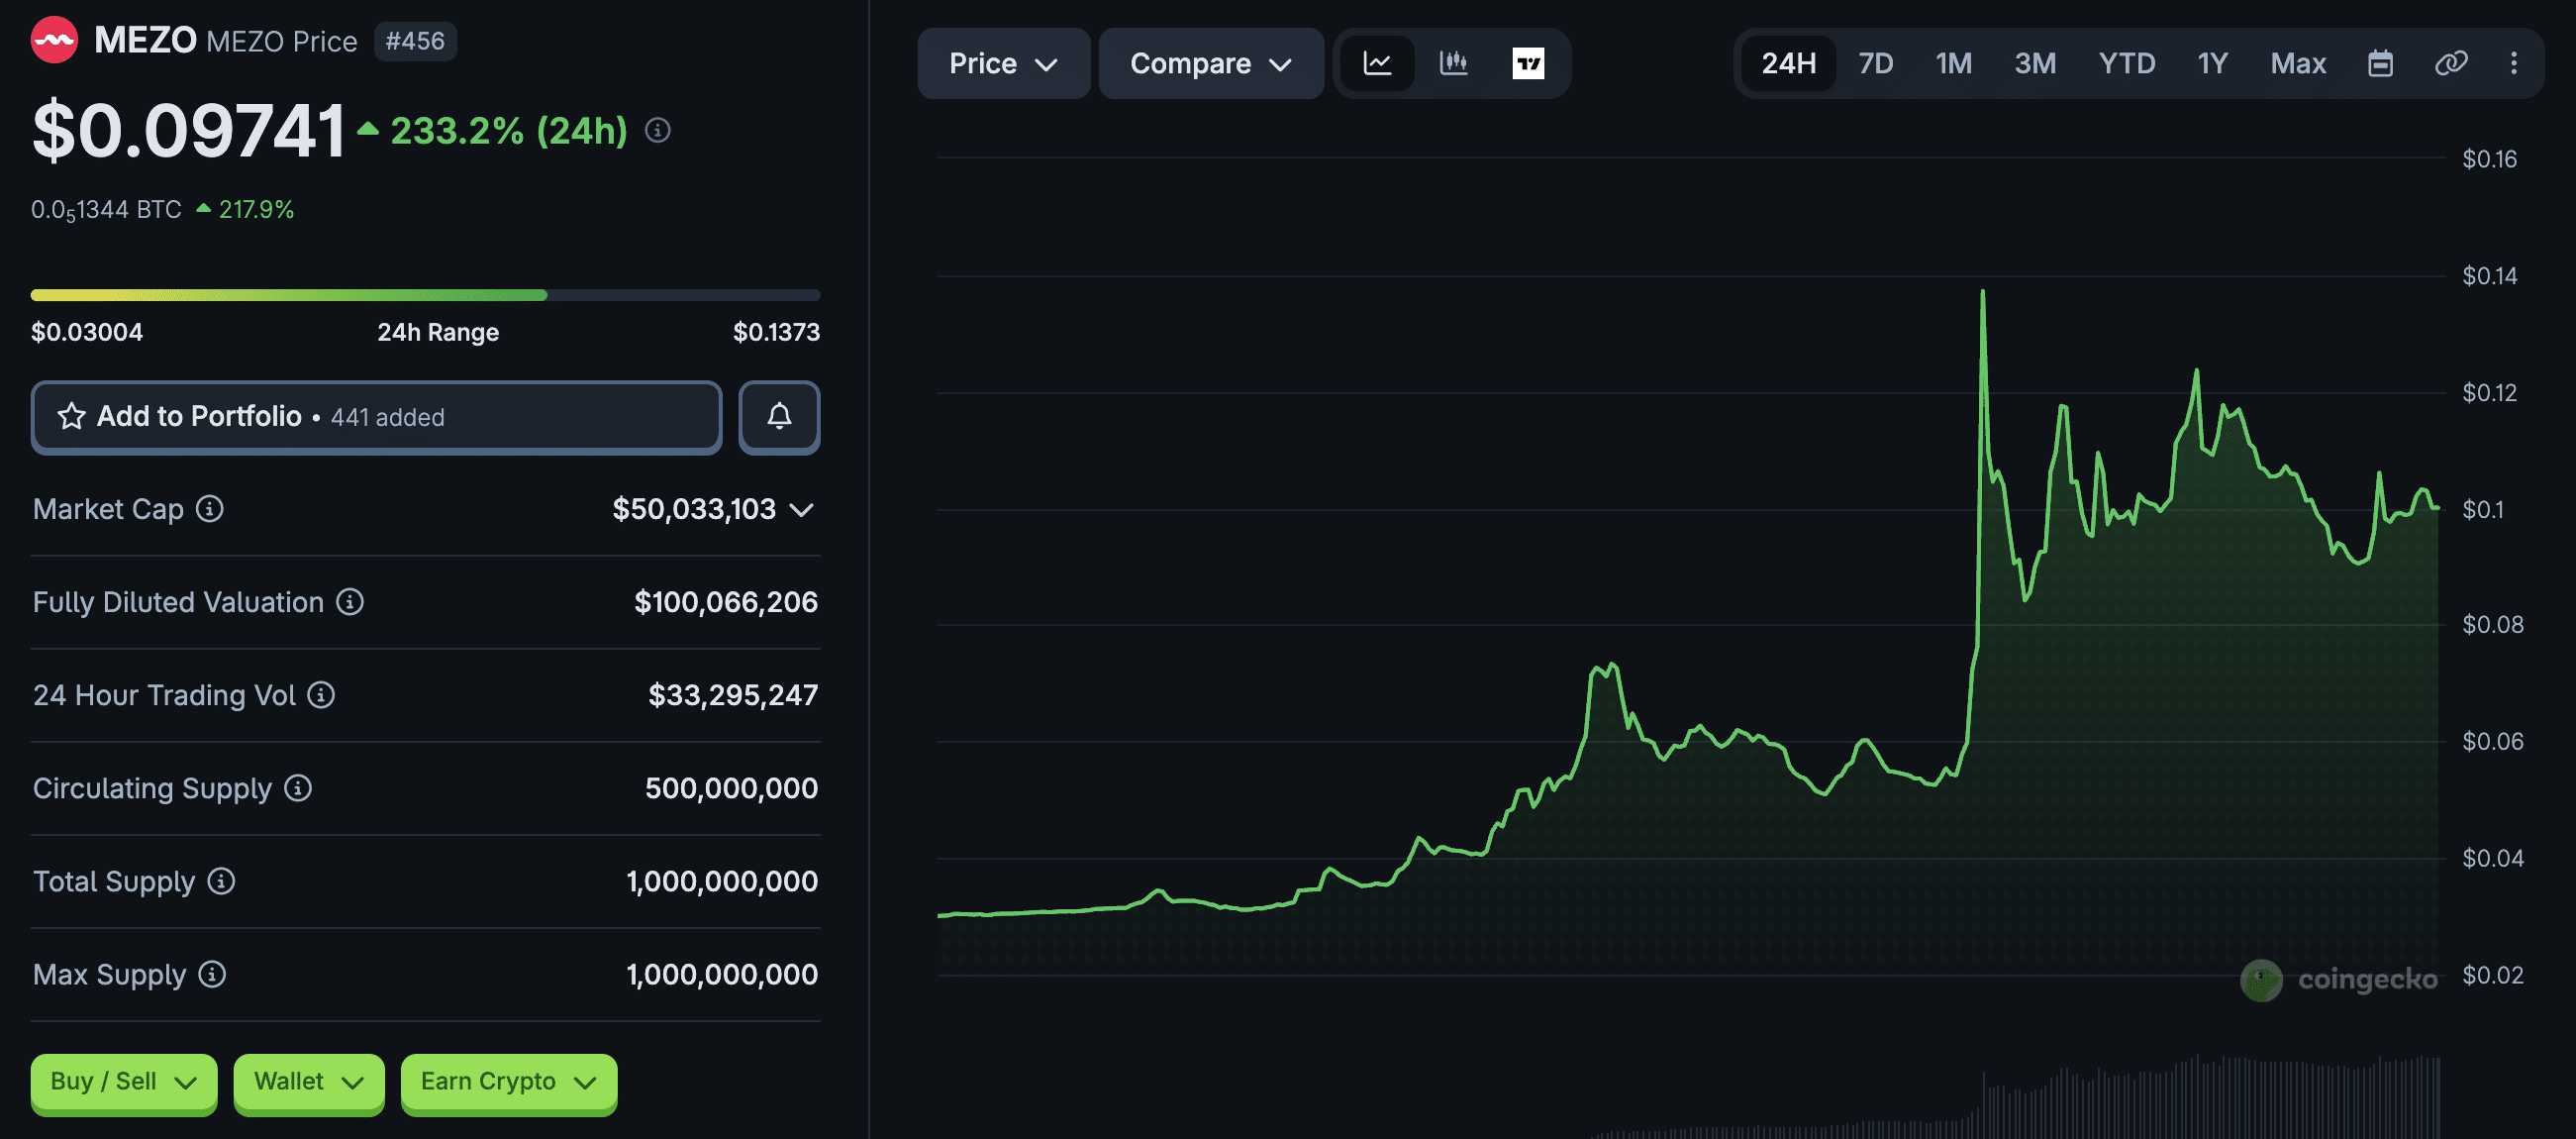
Task: Select the Max time range
Action: (2297, 64)
